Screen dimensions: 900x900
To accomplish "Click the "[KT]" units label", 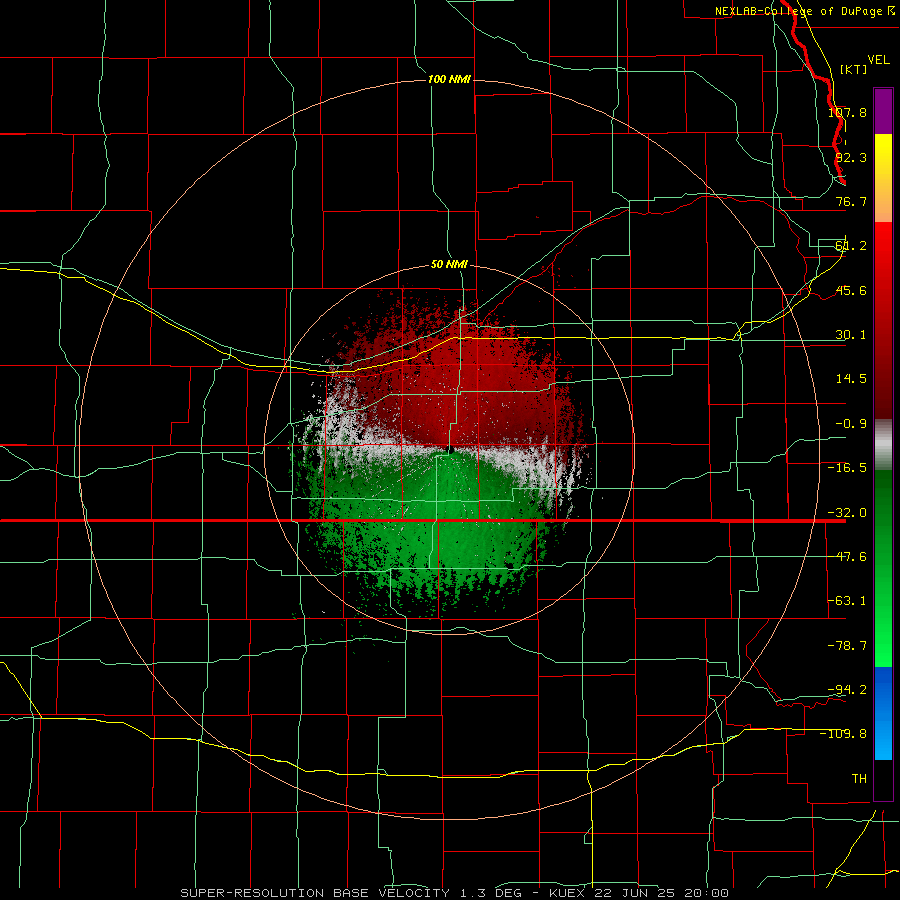I will point(854,69).
